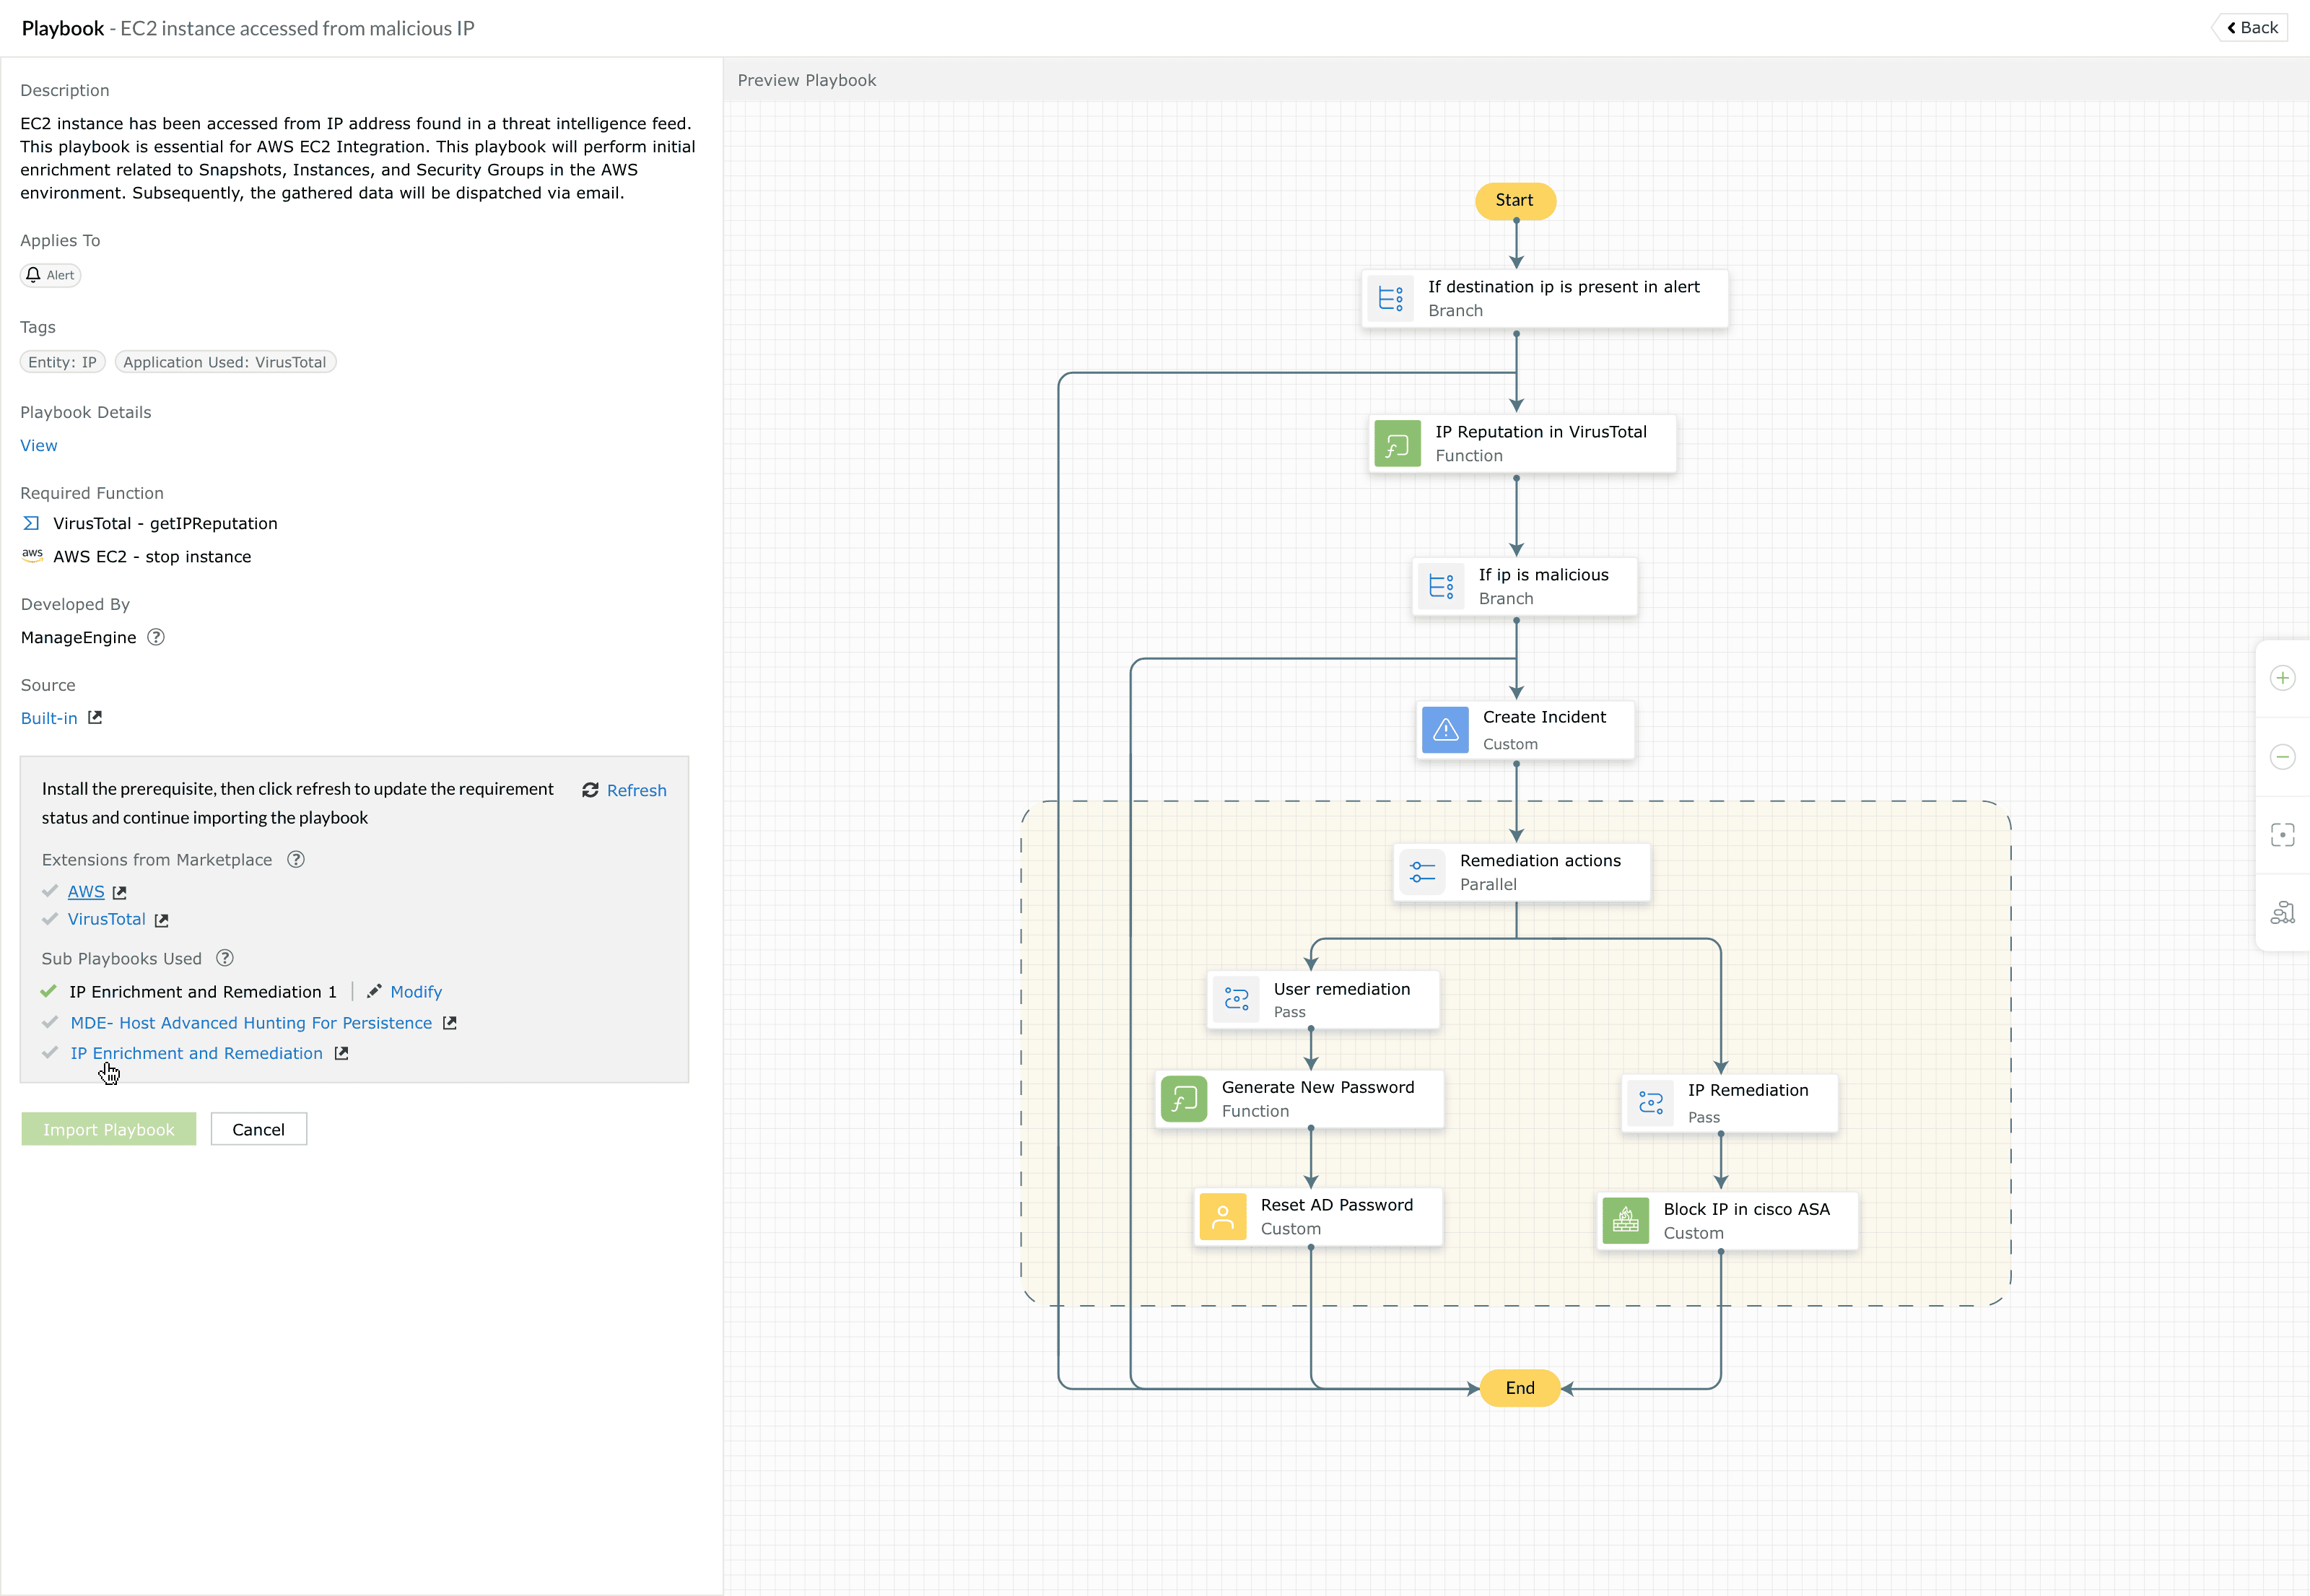Click the Application Used: VirusTotal tag
Viewport: 2310px width, 1596px height.
point(225,362)
